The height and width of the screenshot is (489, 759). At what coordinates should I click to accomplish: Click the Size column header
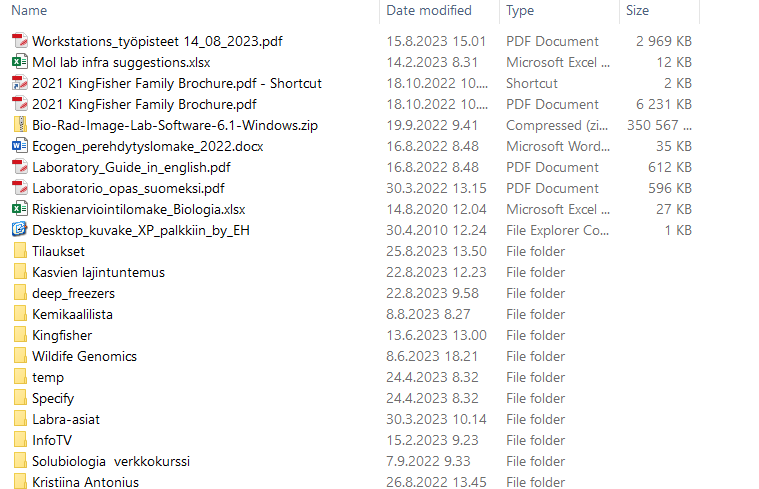point(637,11)
